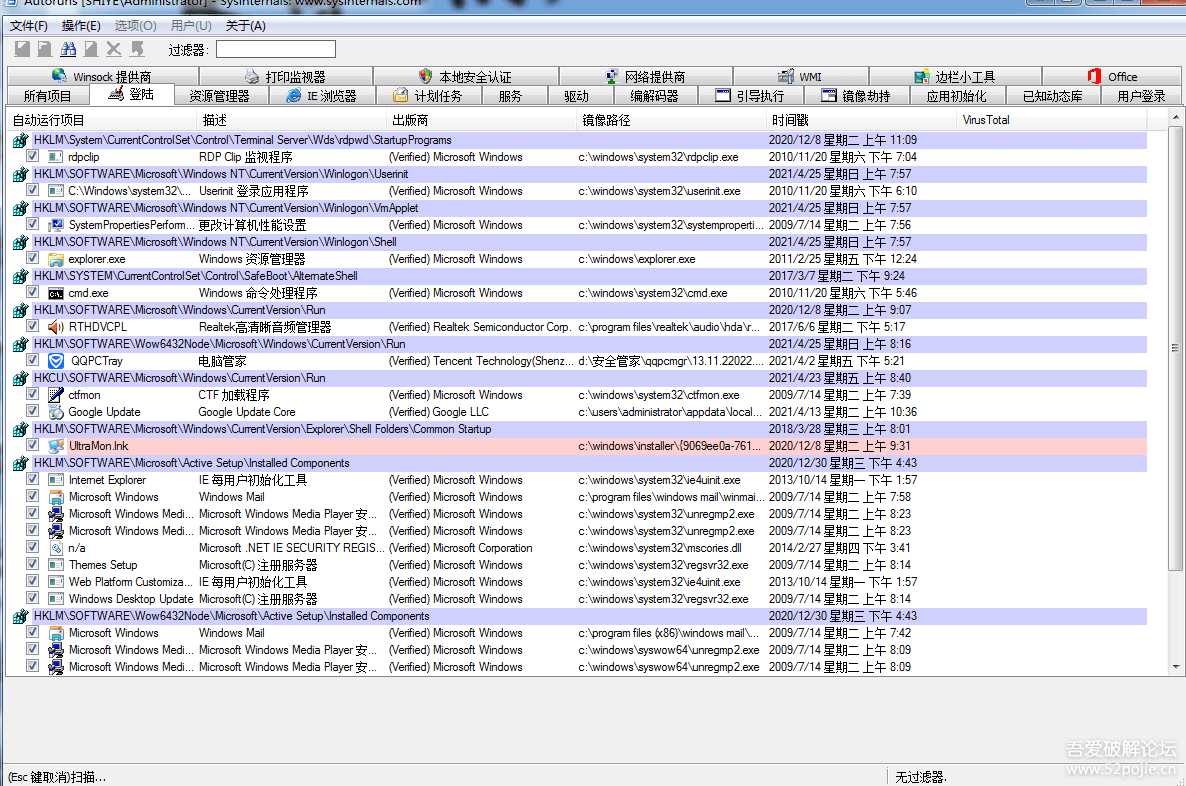This screenshot has width=1186, height=786.
Task: Click the Save icon on the toolbar
Action: (x=22, y=47)
